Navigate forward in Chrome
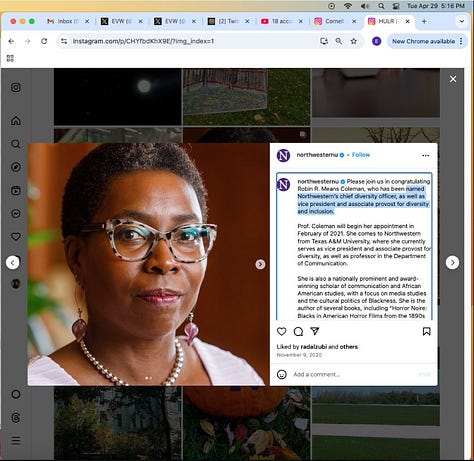 click(27, 41)
